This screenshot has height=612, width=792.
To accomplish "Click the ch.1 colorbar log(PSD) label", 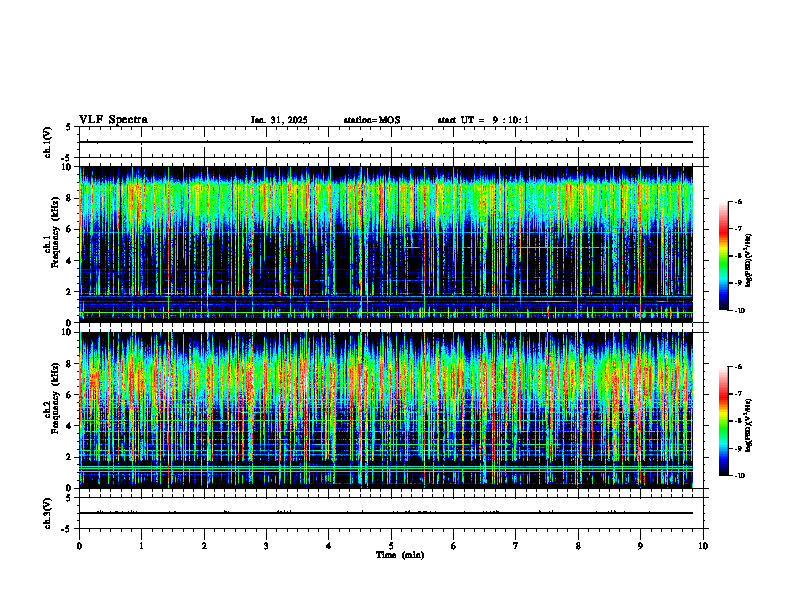I will click(x=749, y=261).
